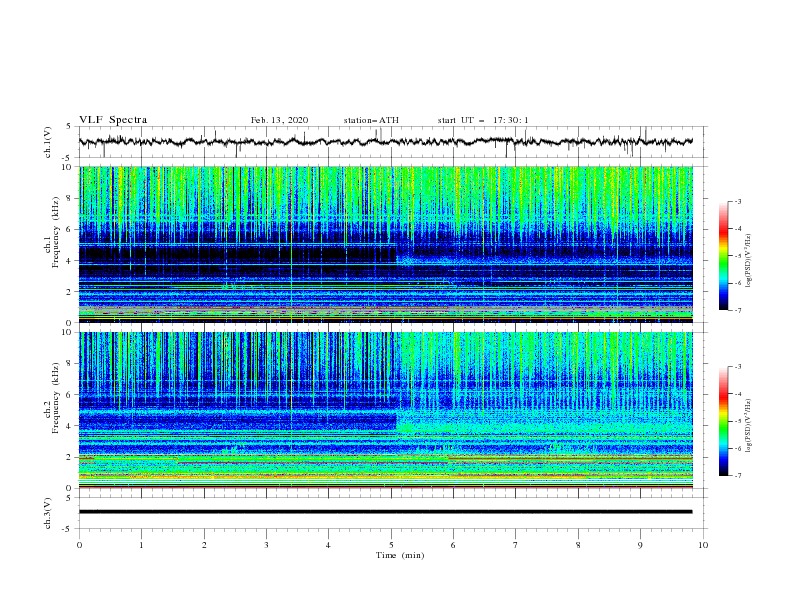
Task: Click the "10" kHz tick of ch.2 spectrogram
Action: coord(67,332)
